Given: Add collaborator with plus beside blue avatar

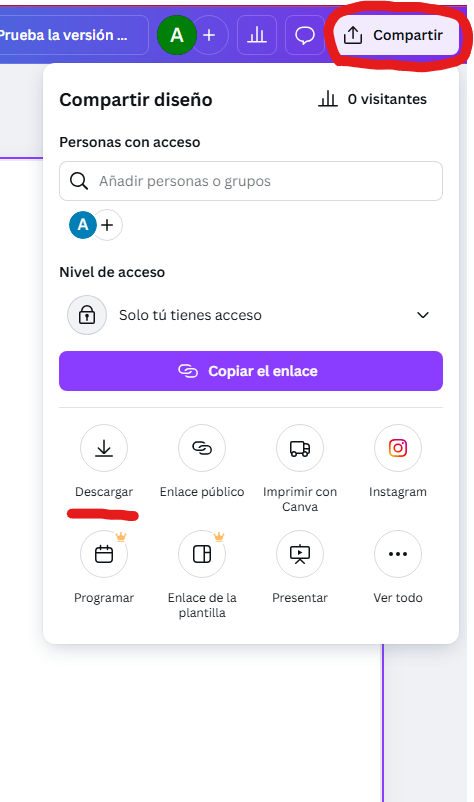Looking at the screenshot, I should (108, 225).
